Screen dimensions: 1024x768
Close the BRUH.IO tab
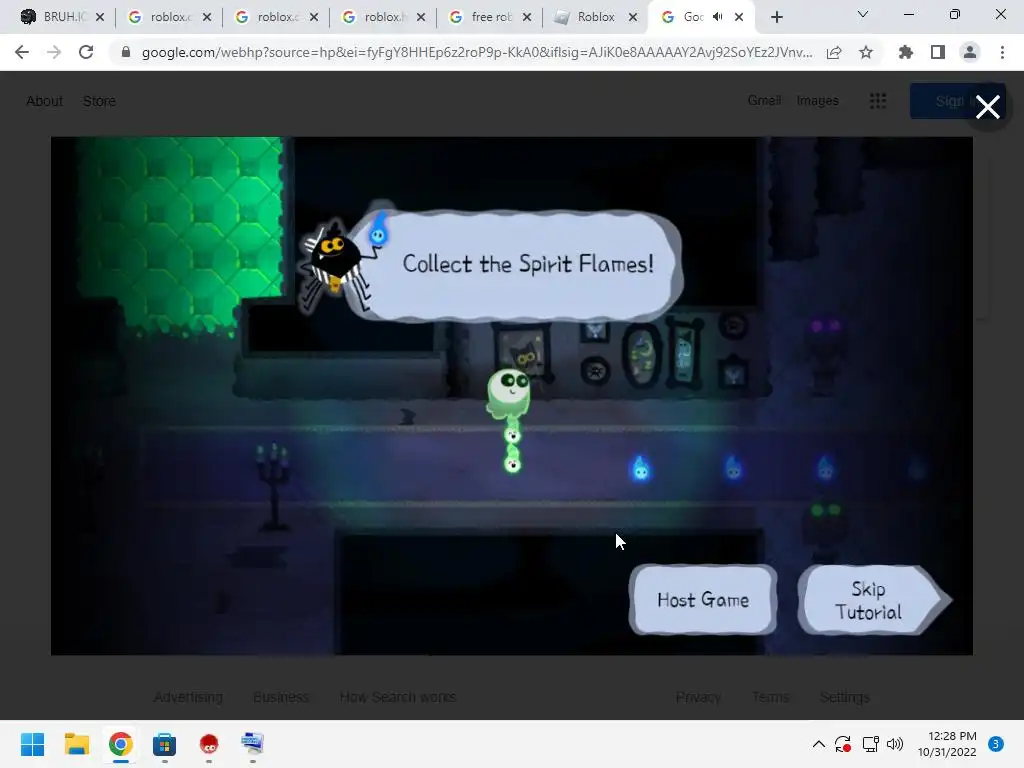point(100,17)
